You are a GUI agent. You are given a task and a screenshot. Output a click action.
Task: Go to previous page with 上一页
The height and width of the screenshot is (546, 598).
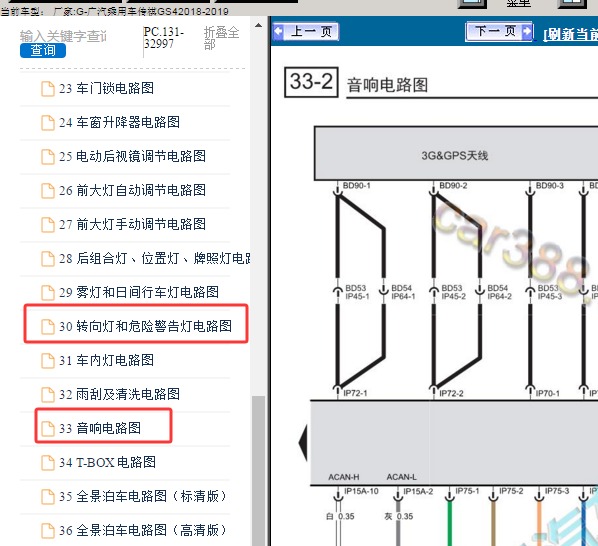click(x=306, y=31)
